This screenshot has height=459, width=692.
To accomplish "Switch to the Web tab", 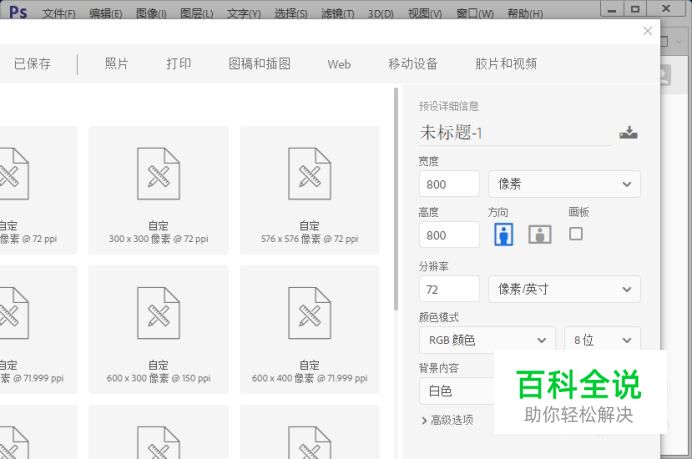I will [x=339, y=64].
